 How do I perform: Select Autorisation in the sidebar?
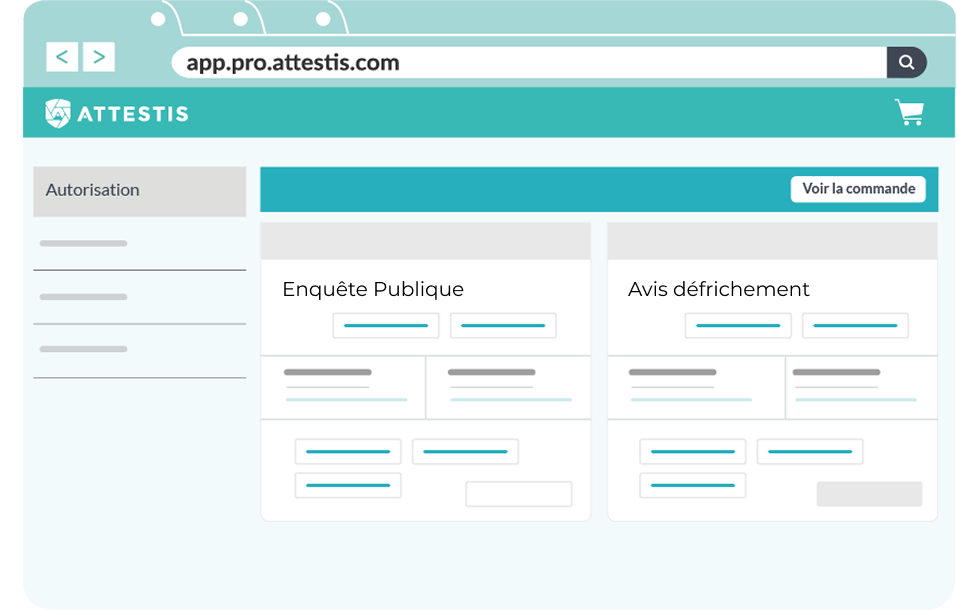click(139, 191)
